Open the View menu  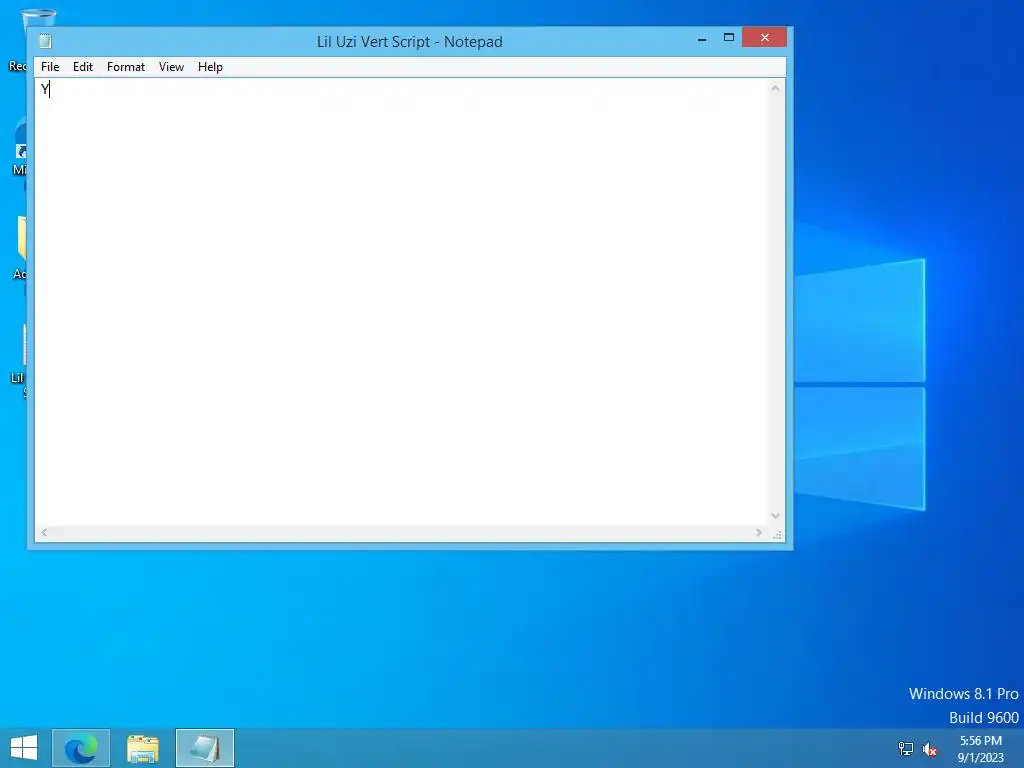tap(171, 67)
